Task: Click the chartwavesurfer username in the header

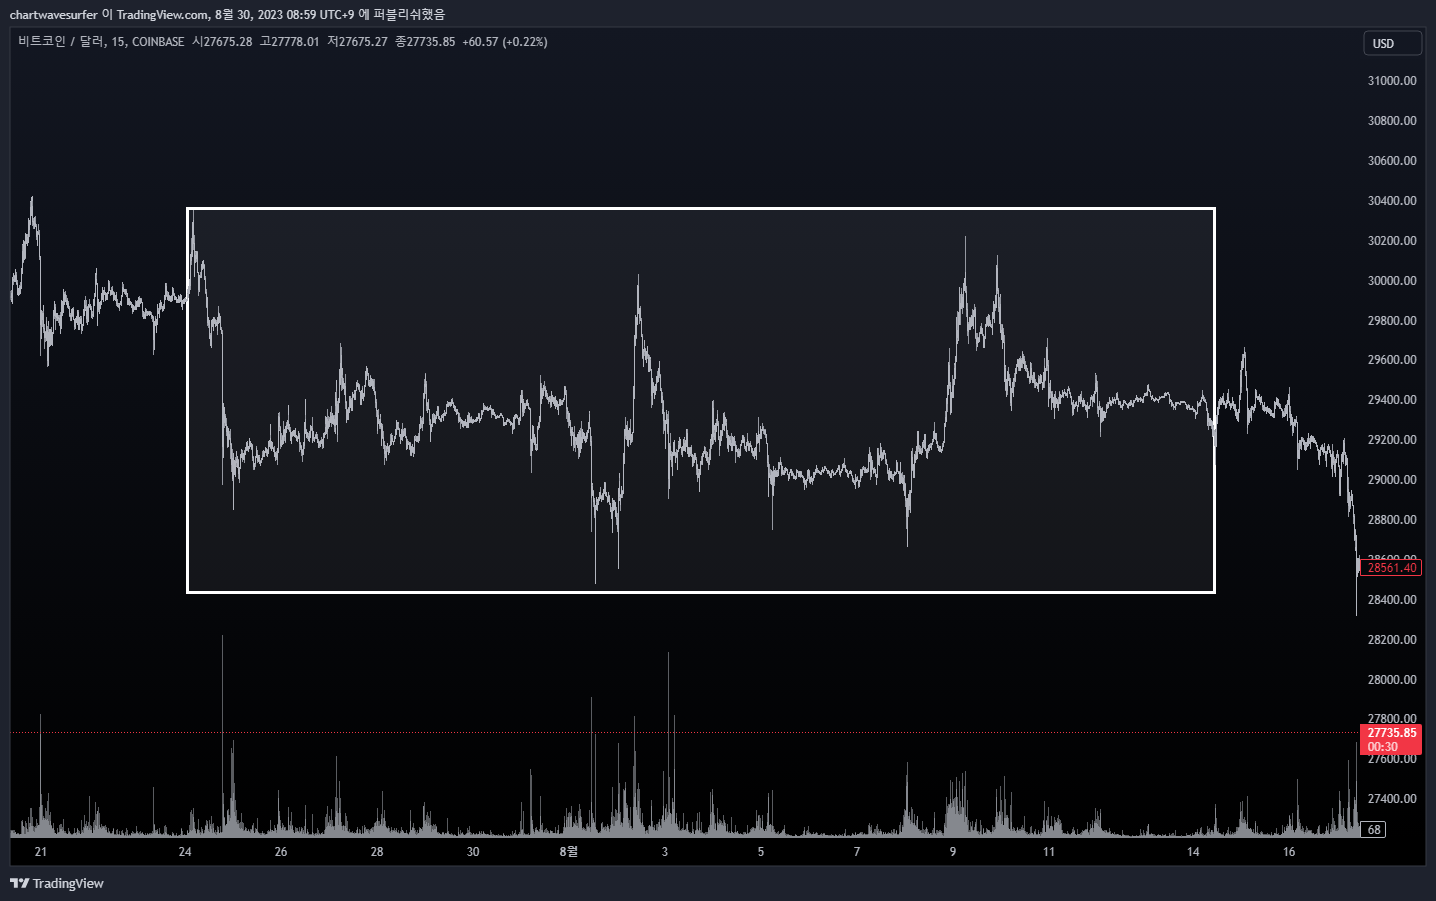Action: 54,14
